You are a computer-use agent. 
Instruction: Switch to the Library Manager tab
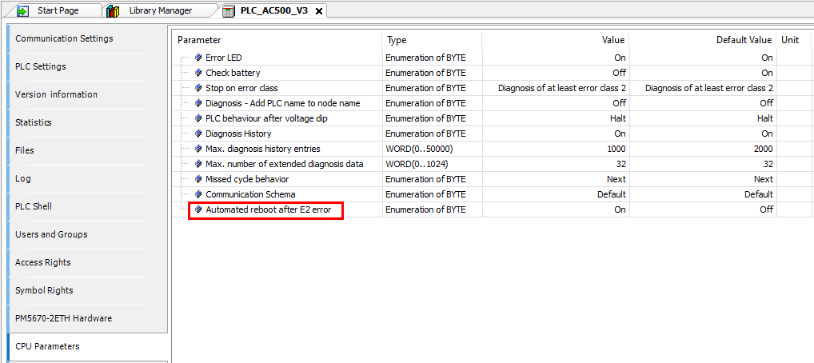pos(160,10)
